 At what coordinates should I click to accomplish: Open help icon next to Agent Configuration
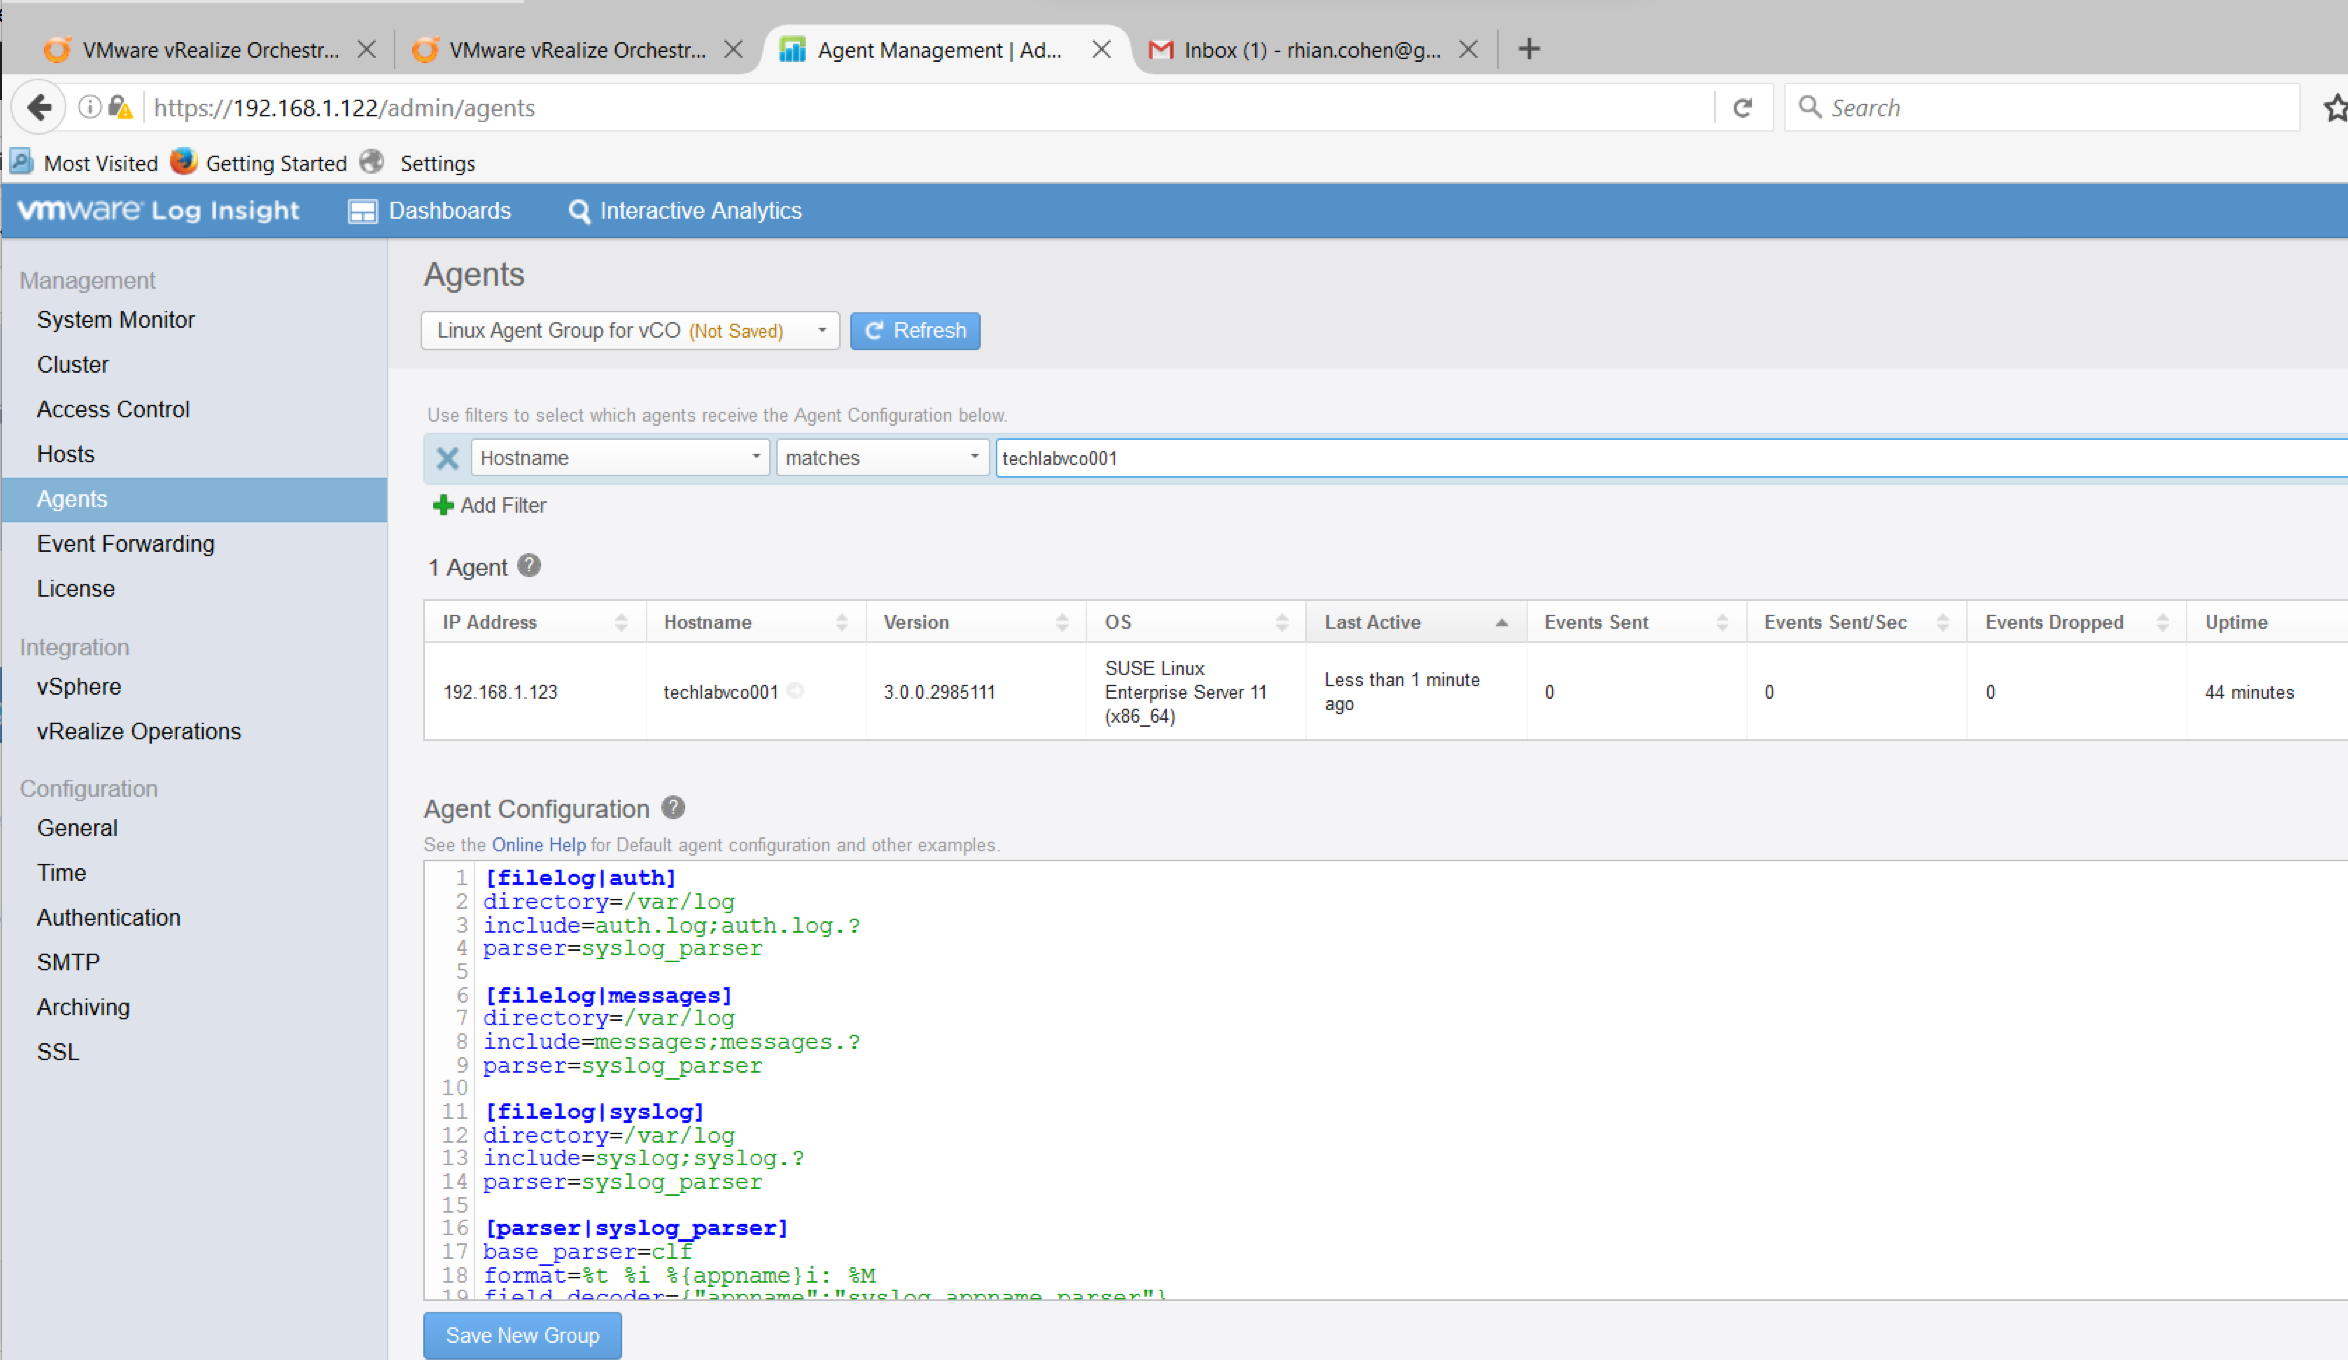[x=673, y=807]
